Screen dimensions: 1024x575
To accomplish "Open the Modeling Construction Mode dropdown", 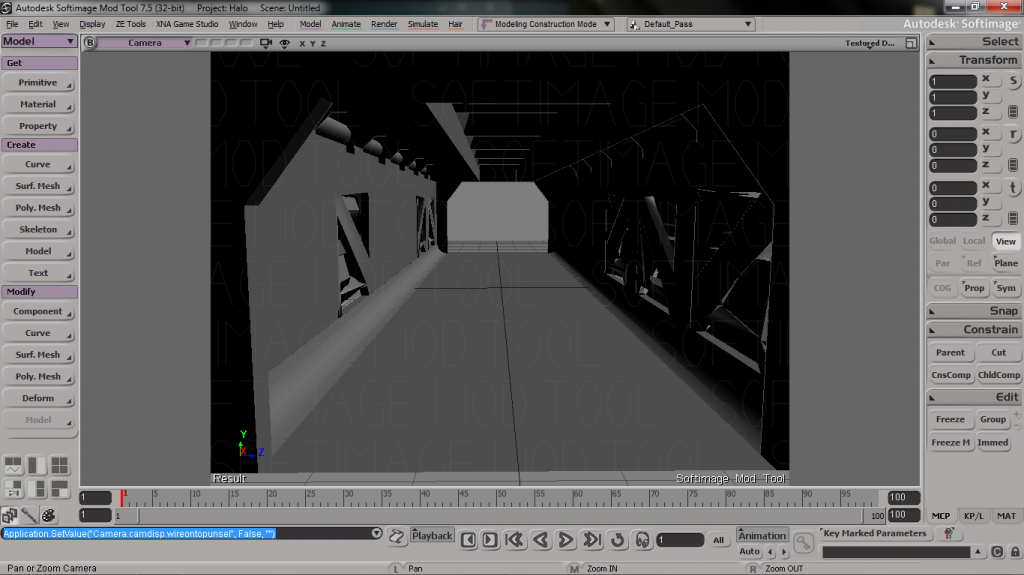I will (x=546, y=24).
